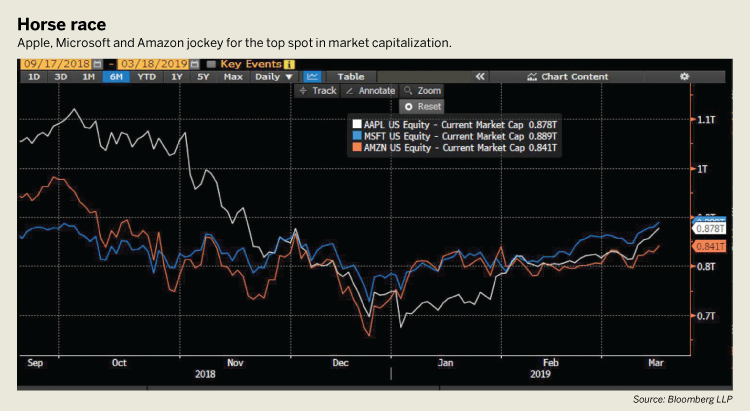Switch to Table view
The image size is (750, 411).
(x=351, y=77)
